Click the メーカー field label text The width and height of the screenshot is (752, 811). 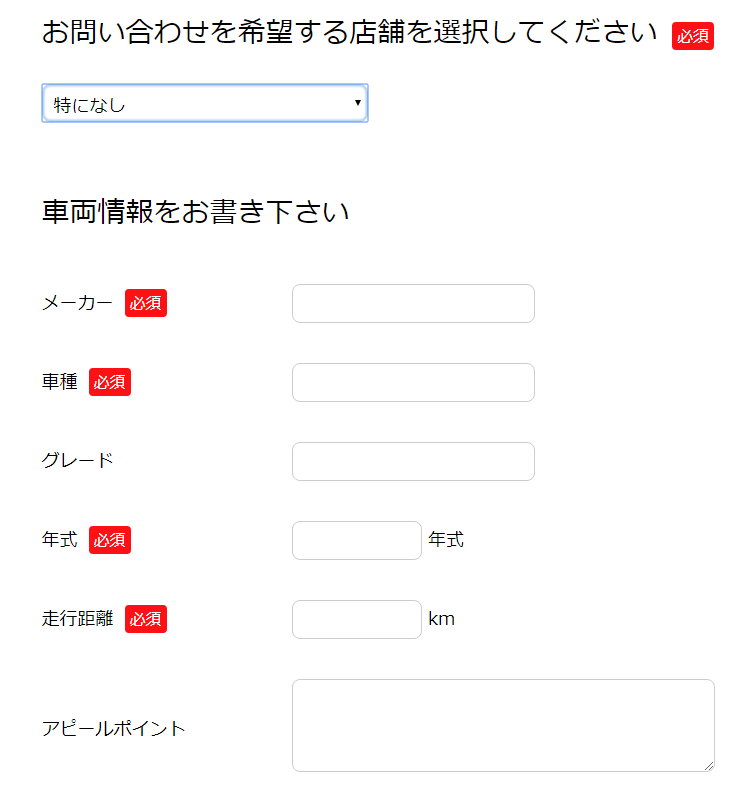(x=75, y=304)
